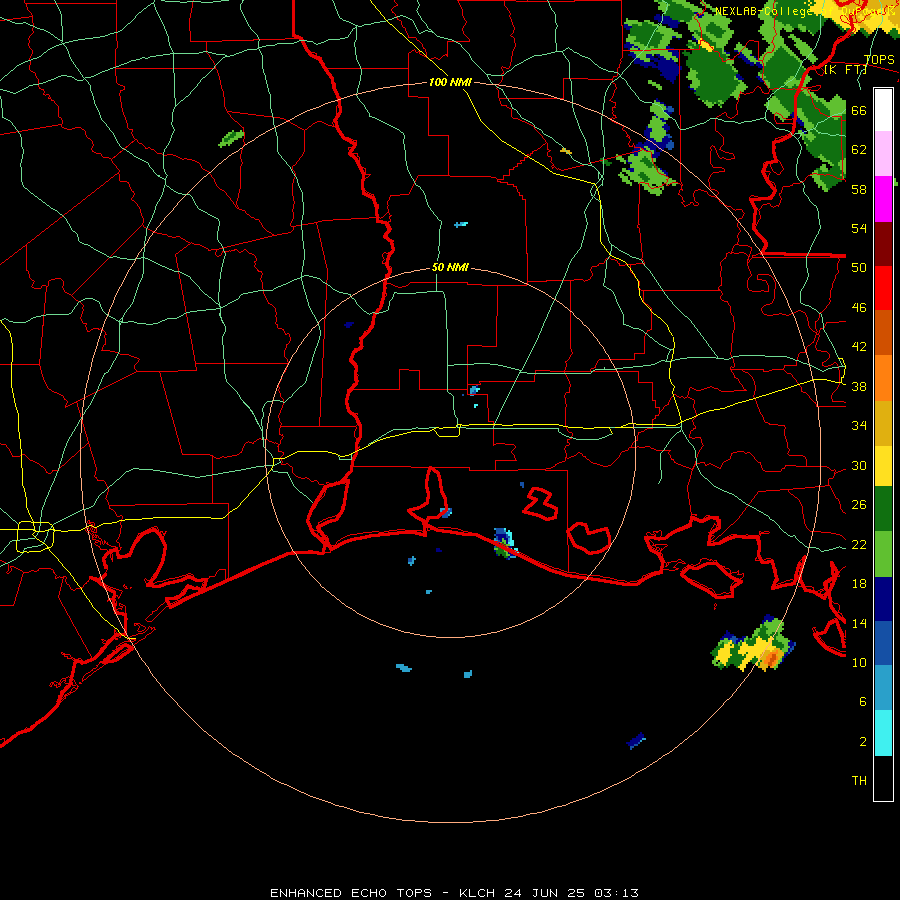Screen dimensions: 900x900
Task: Click the white swatch in tops legend
Action: [883, 110]
